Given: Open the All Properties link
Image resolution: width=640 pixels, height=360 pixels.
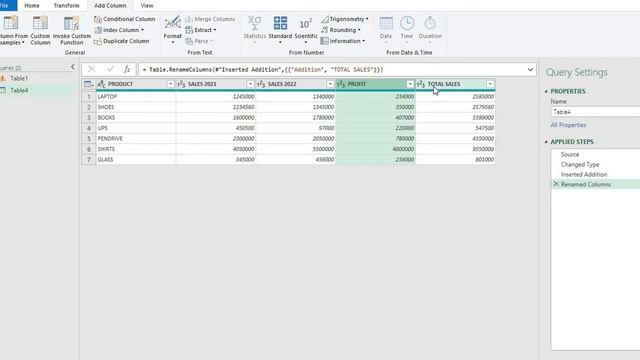Looking at the screenshot, I should [x=568, y=125].
